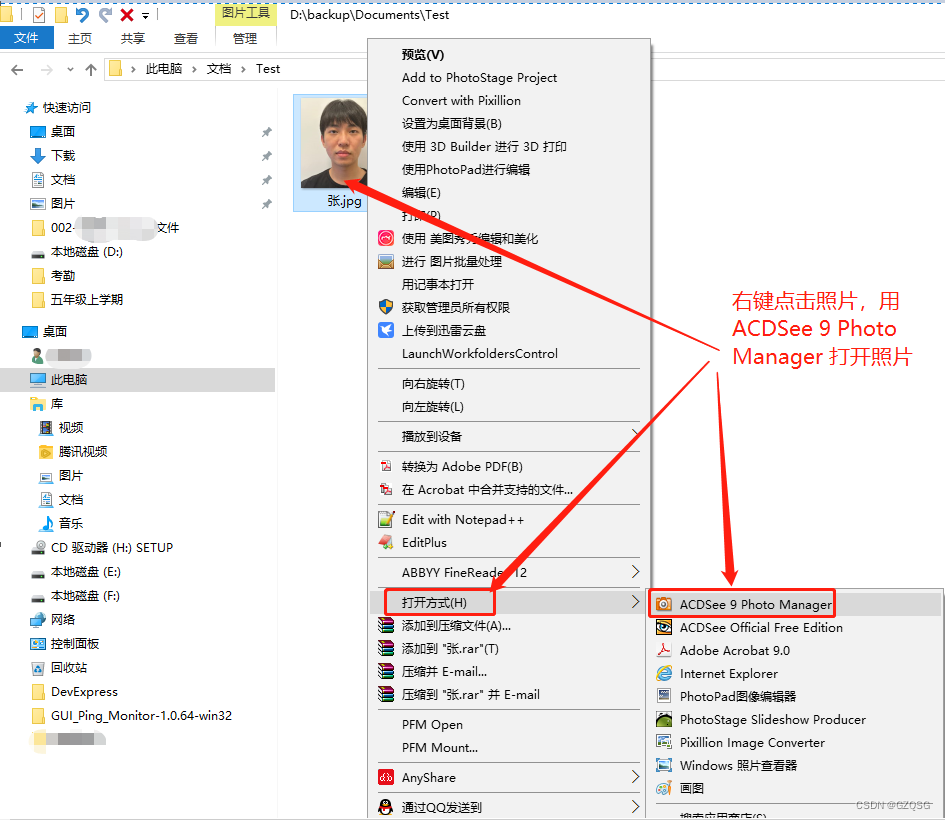Choose PFM Open menu entry
945x820 pixels.
click(432, 725)
